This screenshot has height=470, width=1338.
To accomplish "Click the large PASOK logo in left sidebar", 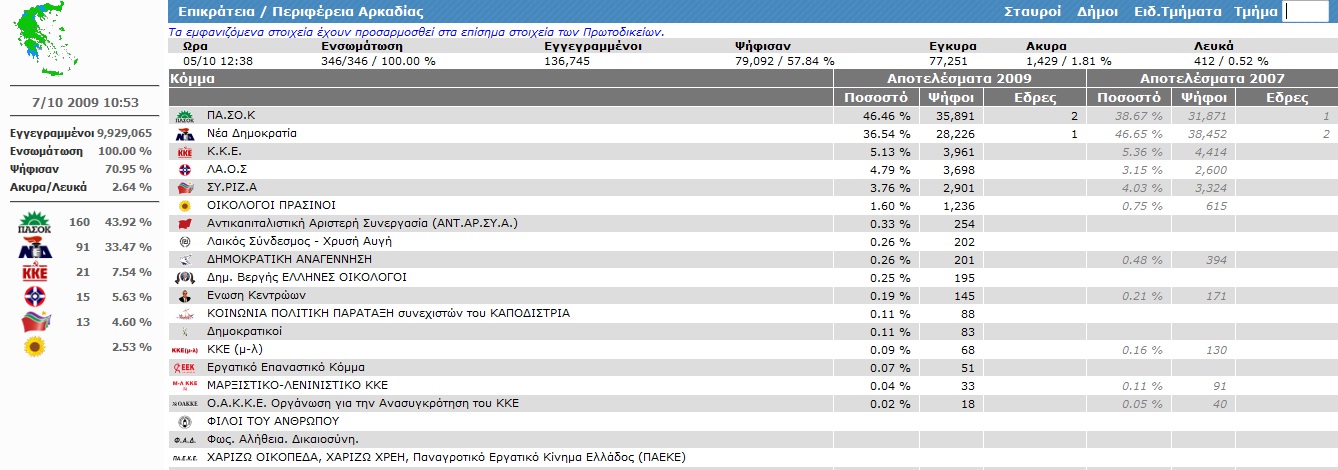I will (x=35, y=222).
